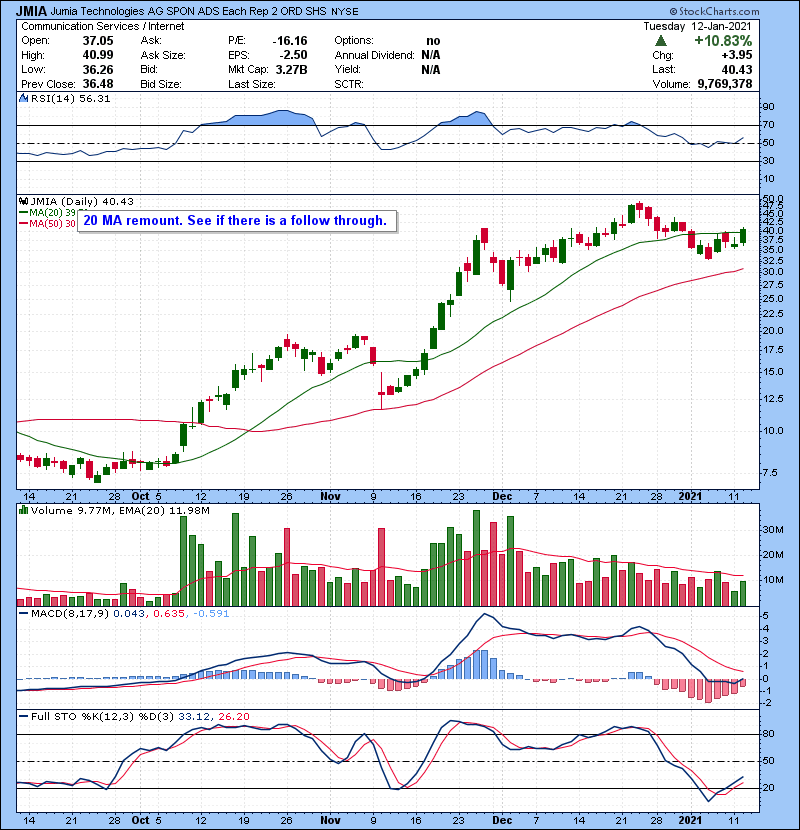Image resolution: width=800 pixels, height=830 pixels.
Task: Click the candlestick icon beside JMIA (Daily)
Action: [23, 201]
